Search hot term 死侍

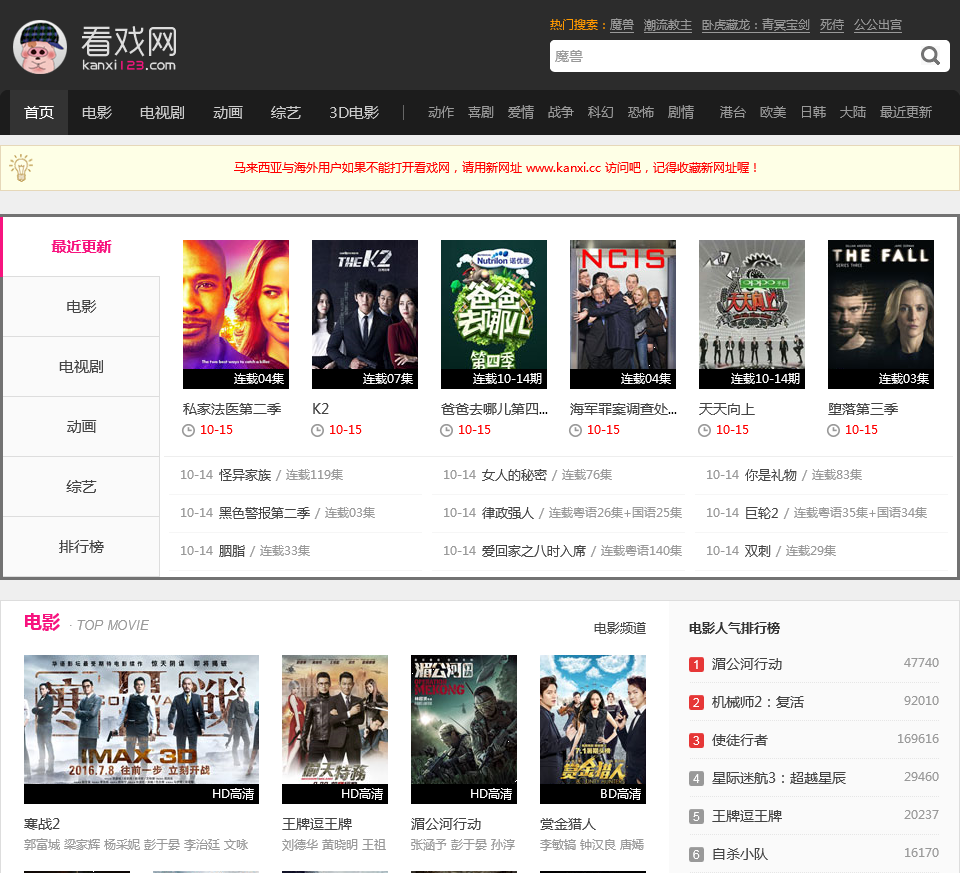tap(831, 25)
